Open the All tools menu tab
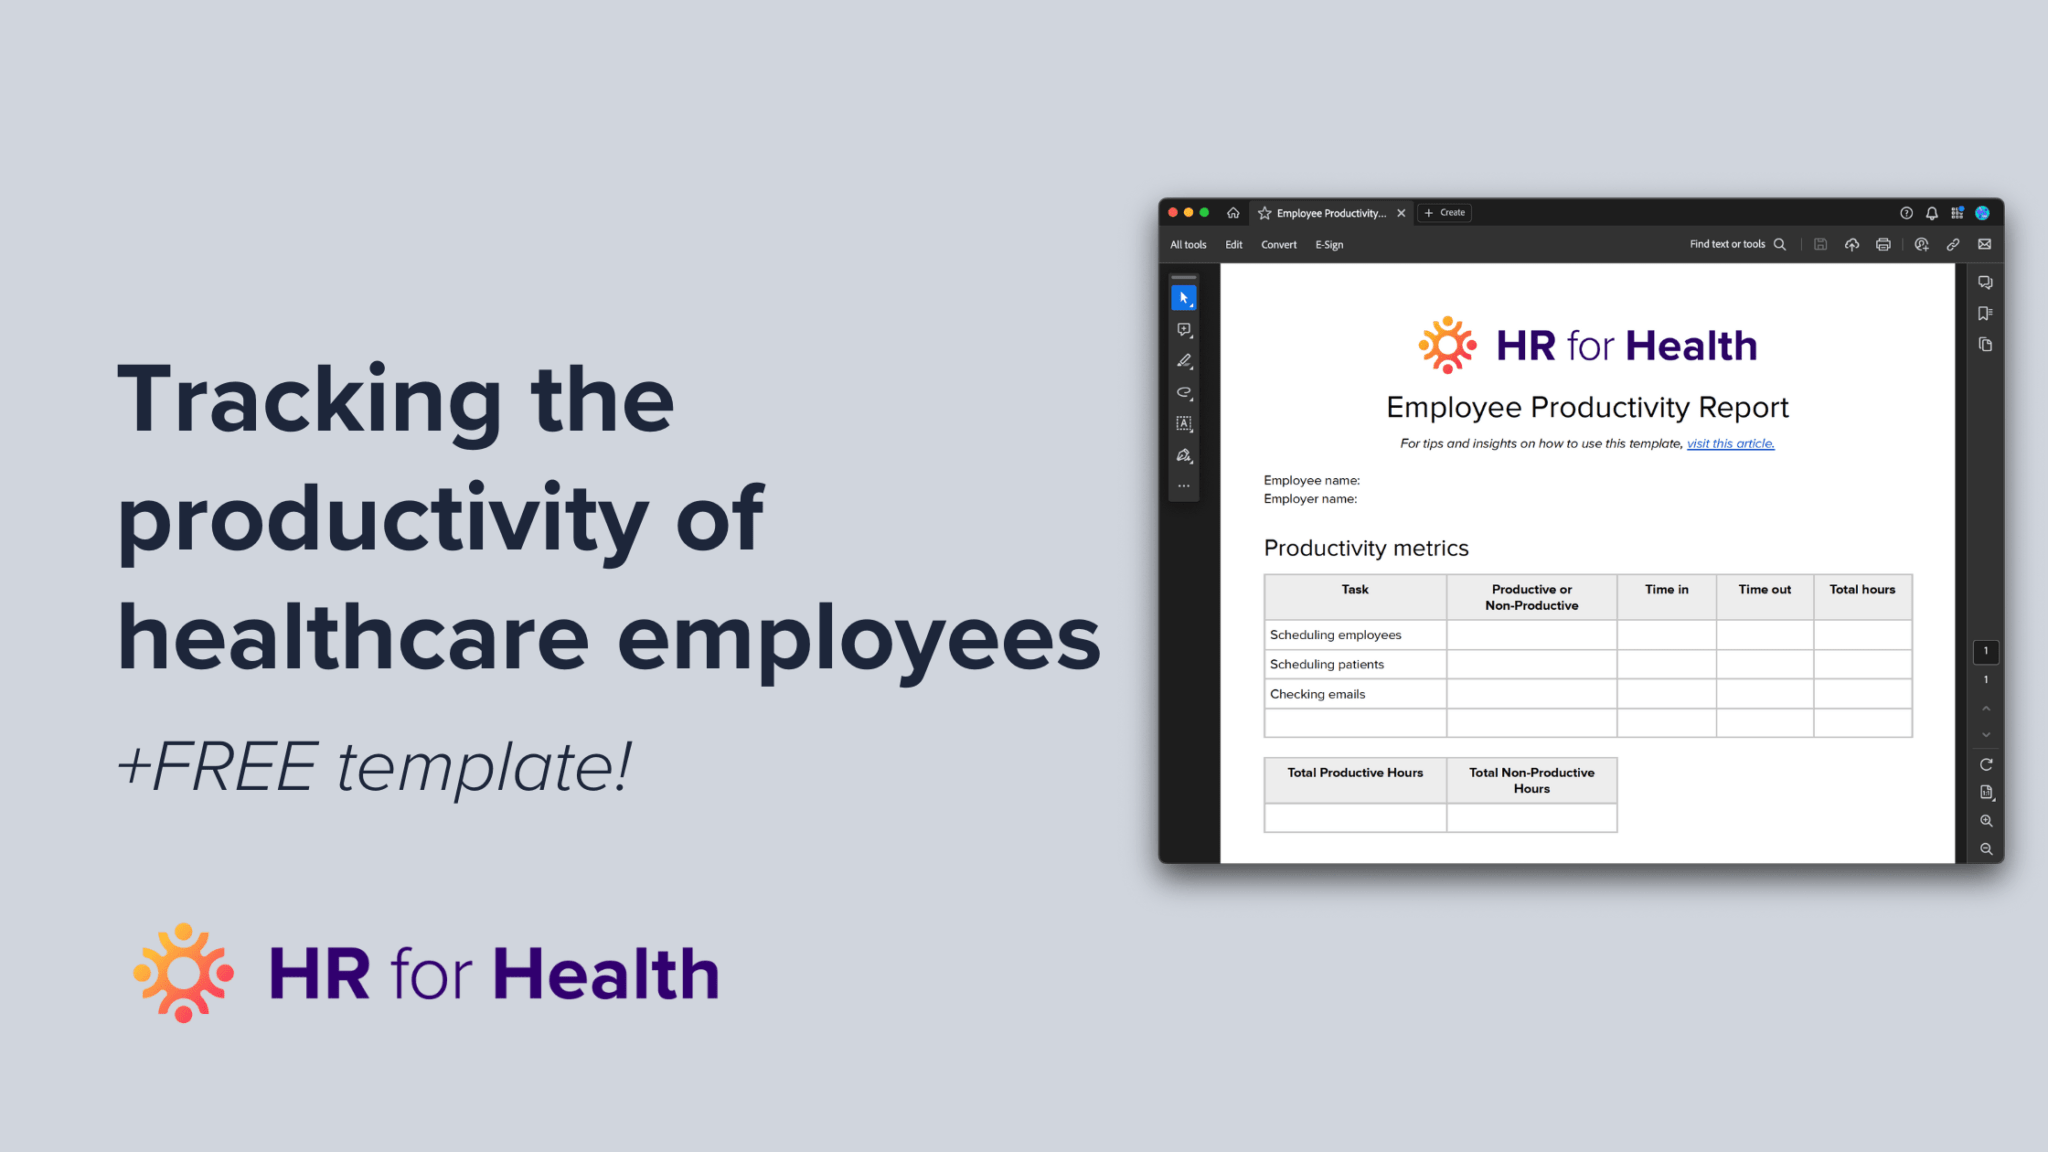2048x1152 pixels. pyautogui.click(x=1189, y=243)
